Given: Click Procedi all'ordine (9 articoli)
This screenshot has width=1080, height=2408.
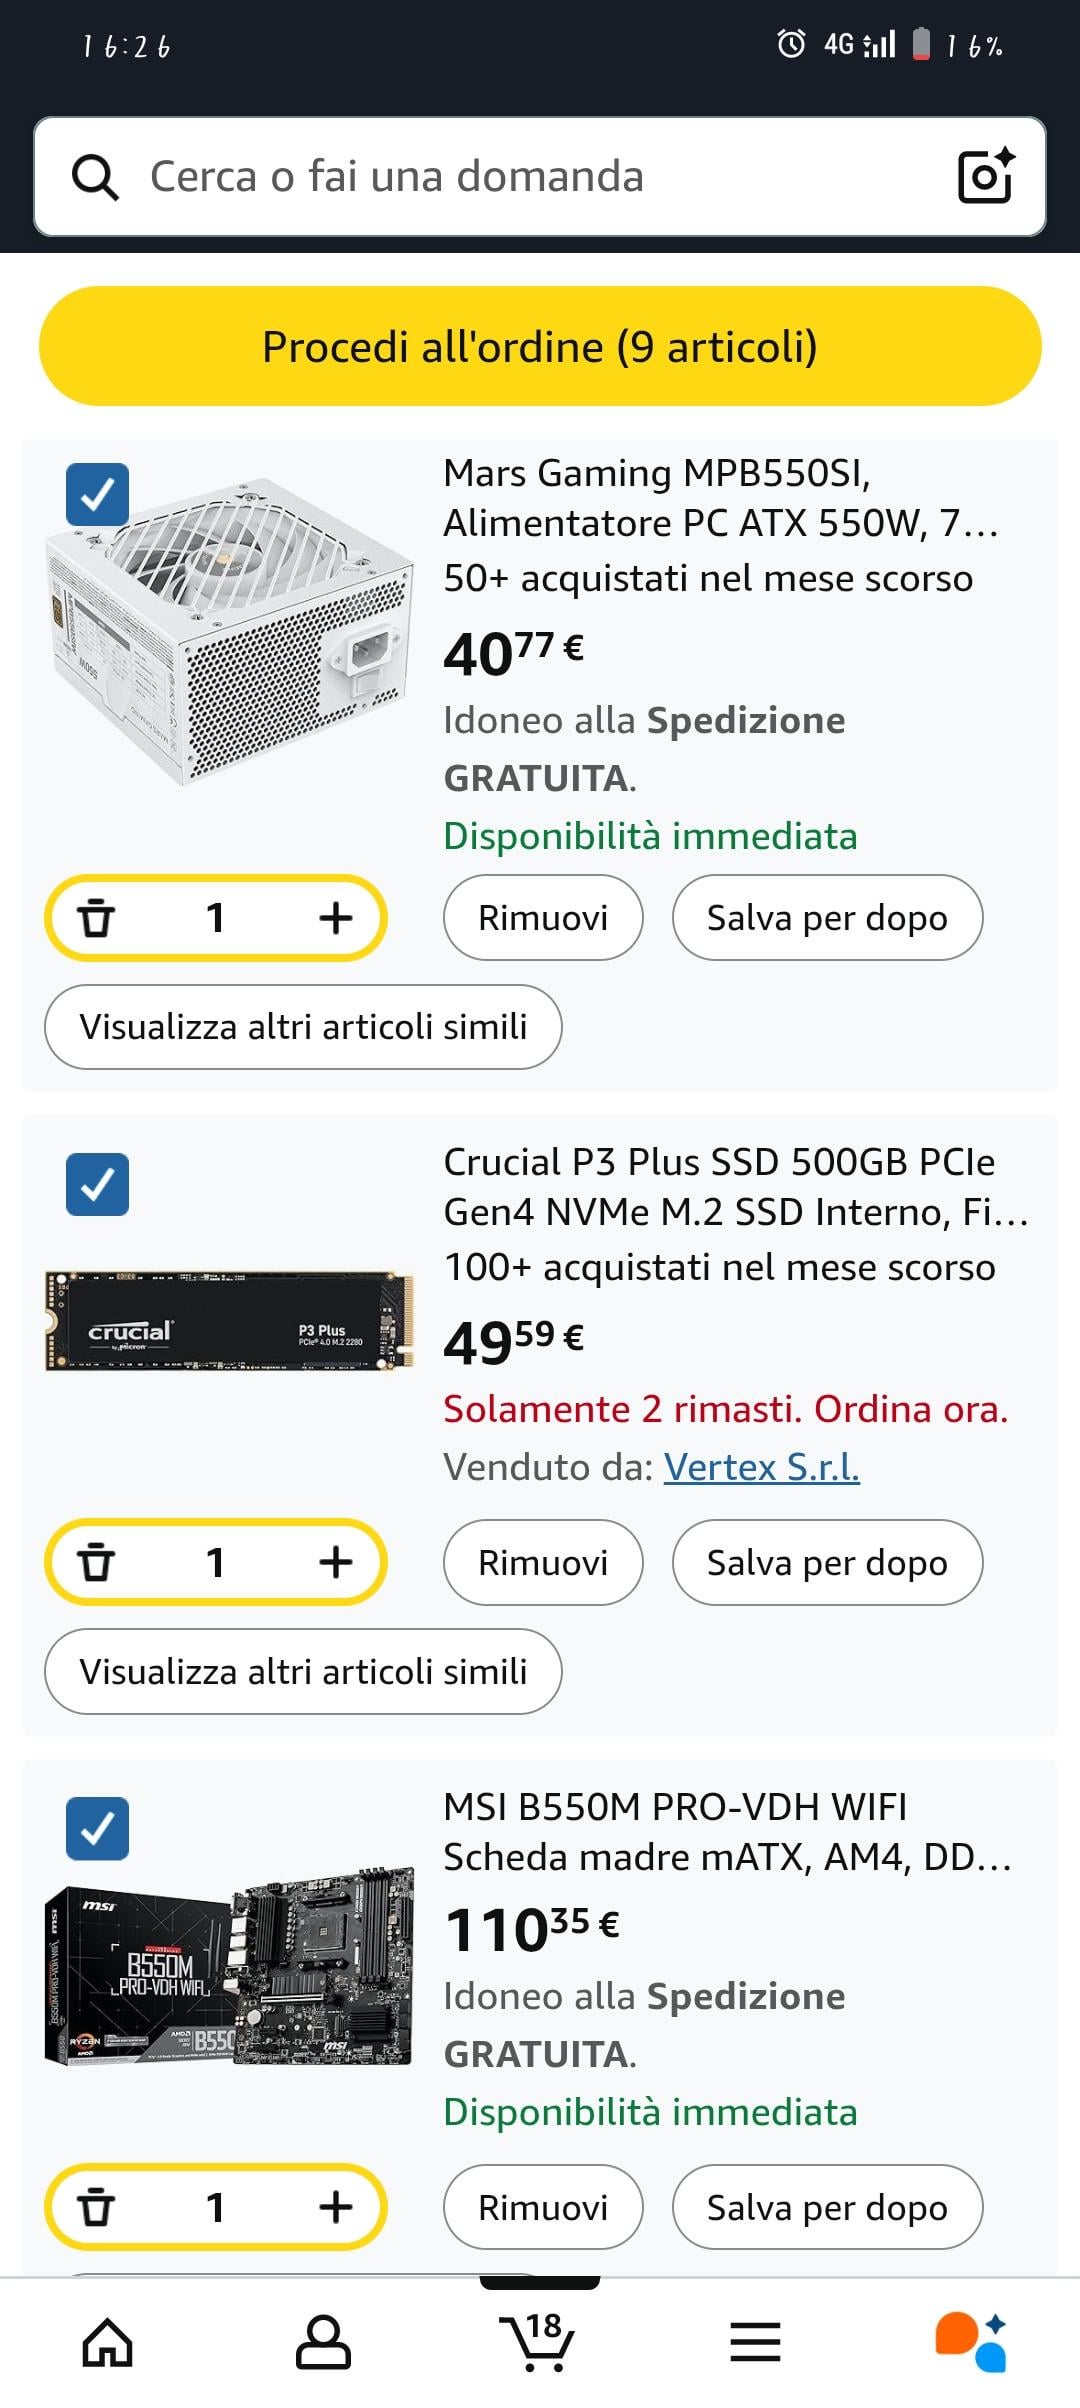Looking at the screenshot, I should coord(540,346).
